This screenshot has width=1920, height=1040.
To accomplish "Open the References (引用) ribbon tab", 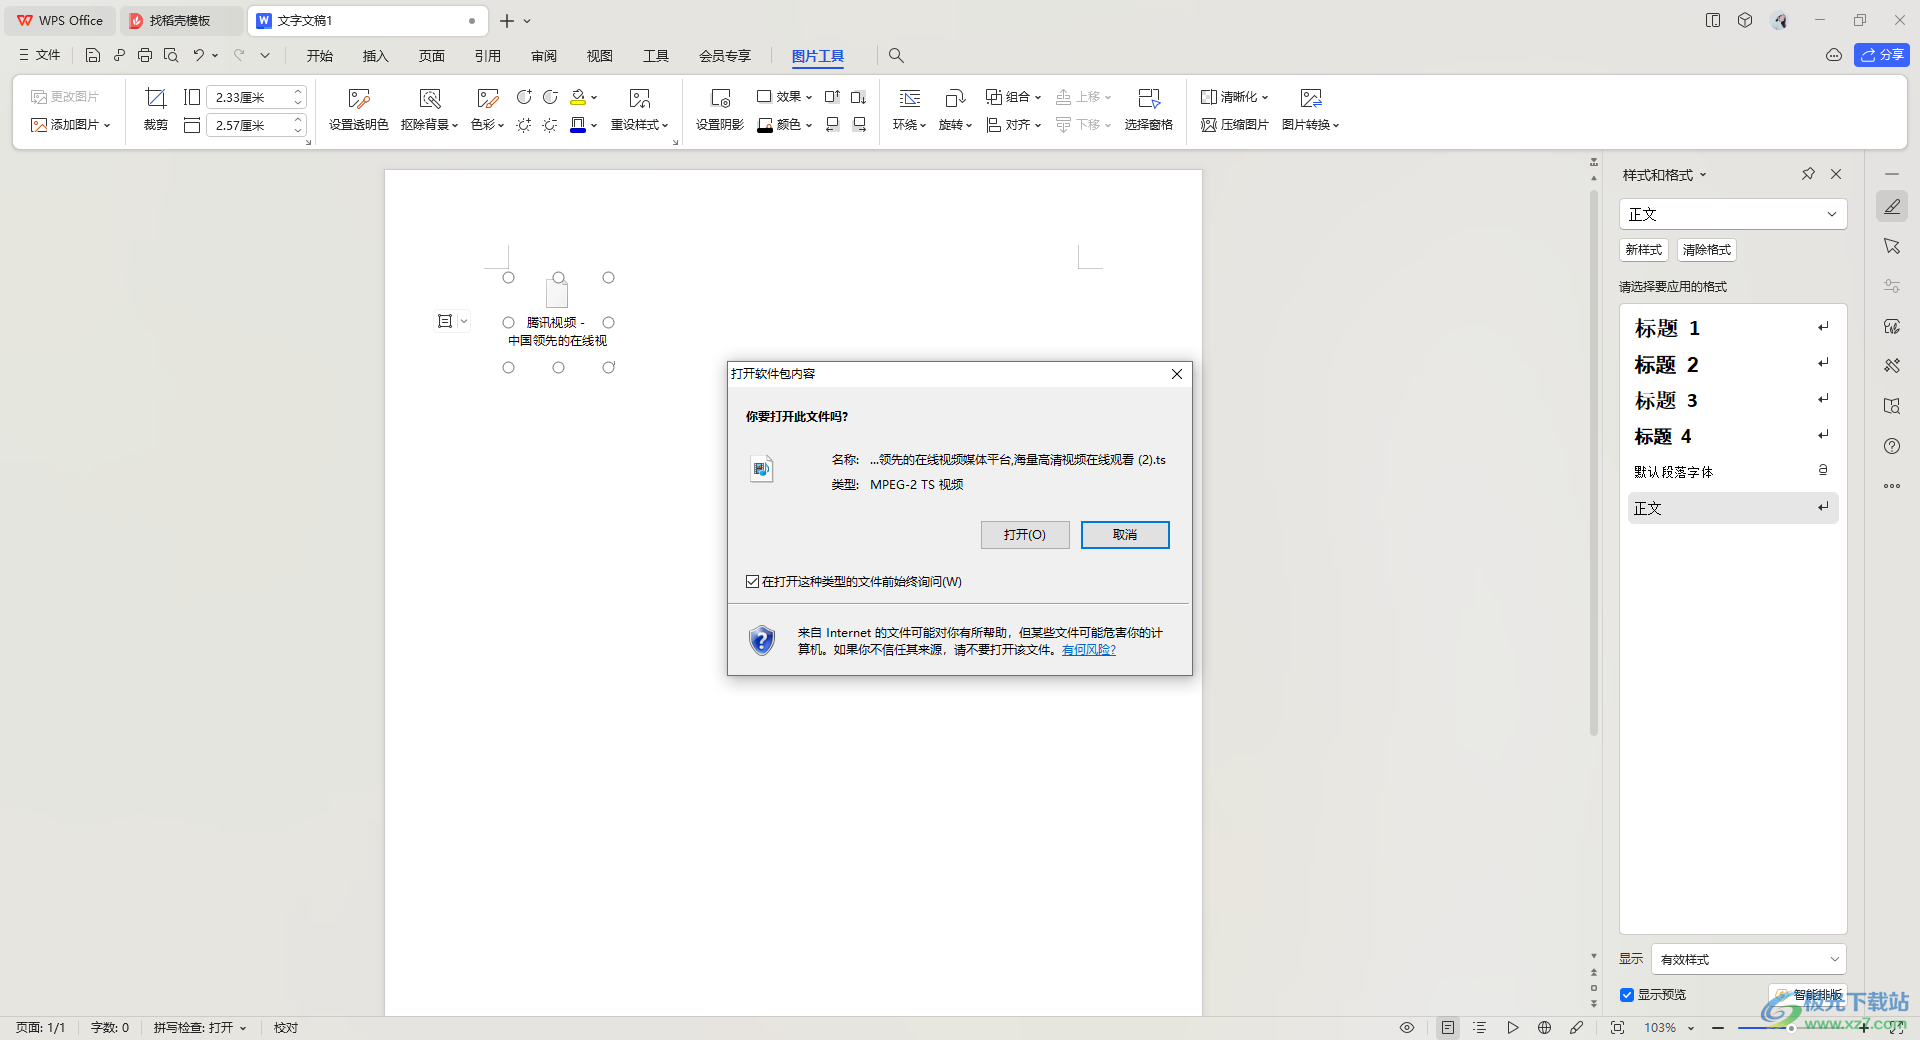I will point(487,56).
